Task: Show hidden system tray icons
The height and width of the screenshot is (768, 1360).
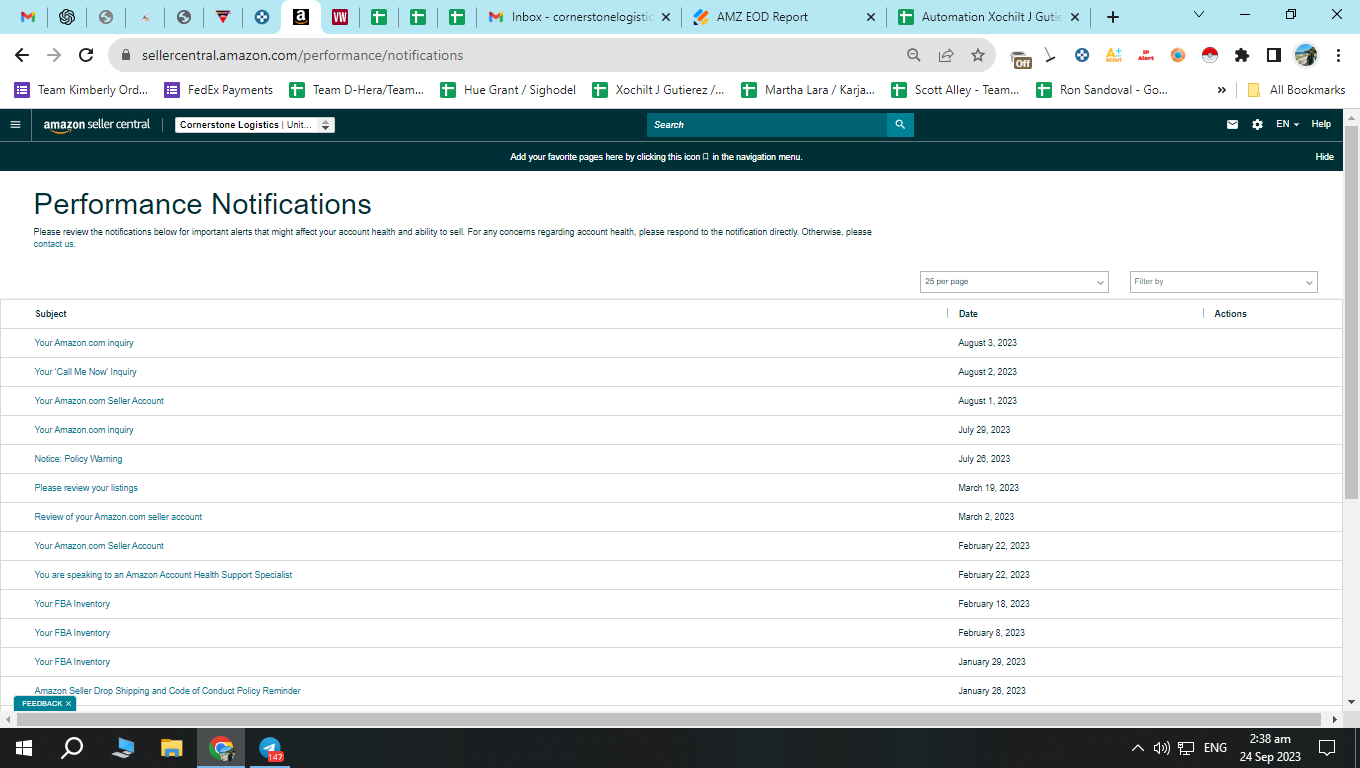Action: 1137,748
